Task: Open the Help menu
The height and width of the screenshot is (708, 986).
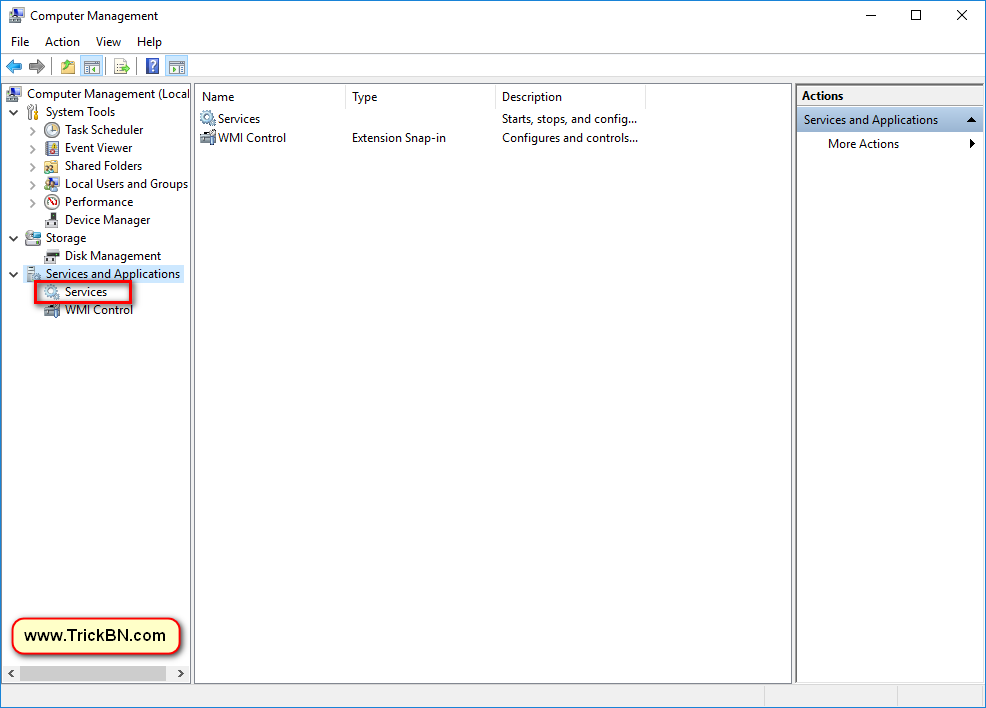Action: coord(149,41)
